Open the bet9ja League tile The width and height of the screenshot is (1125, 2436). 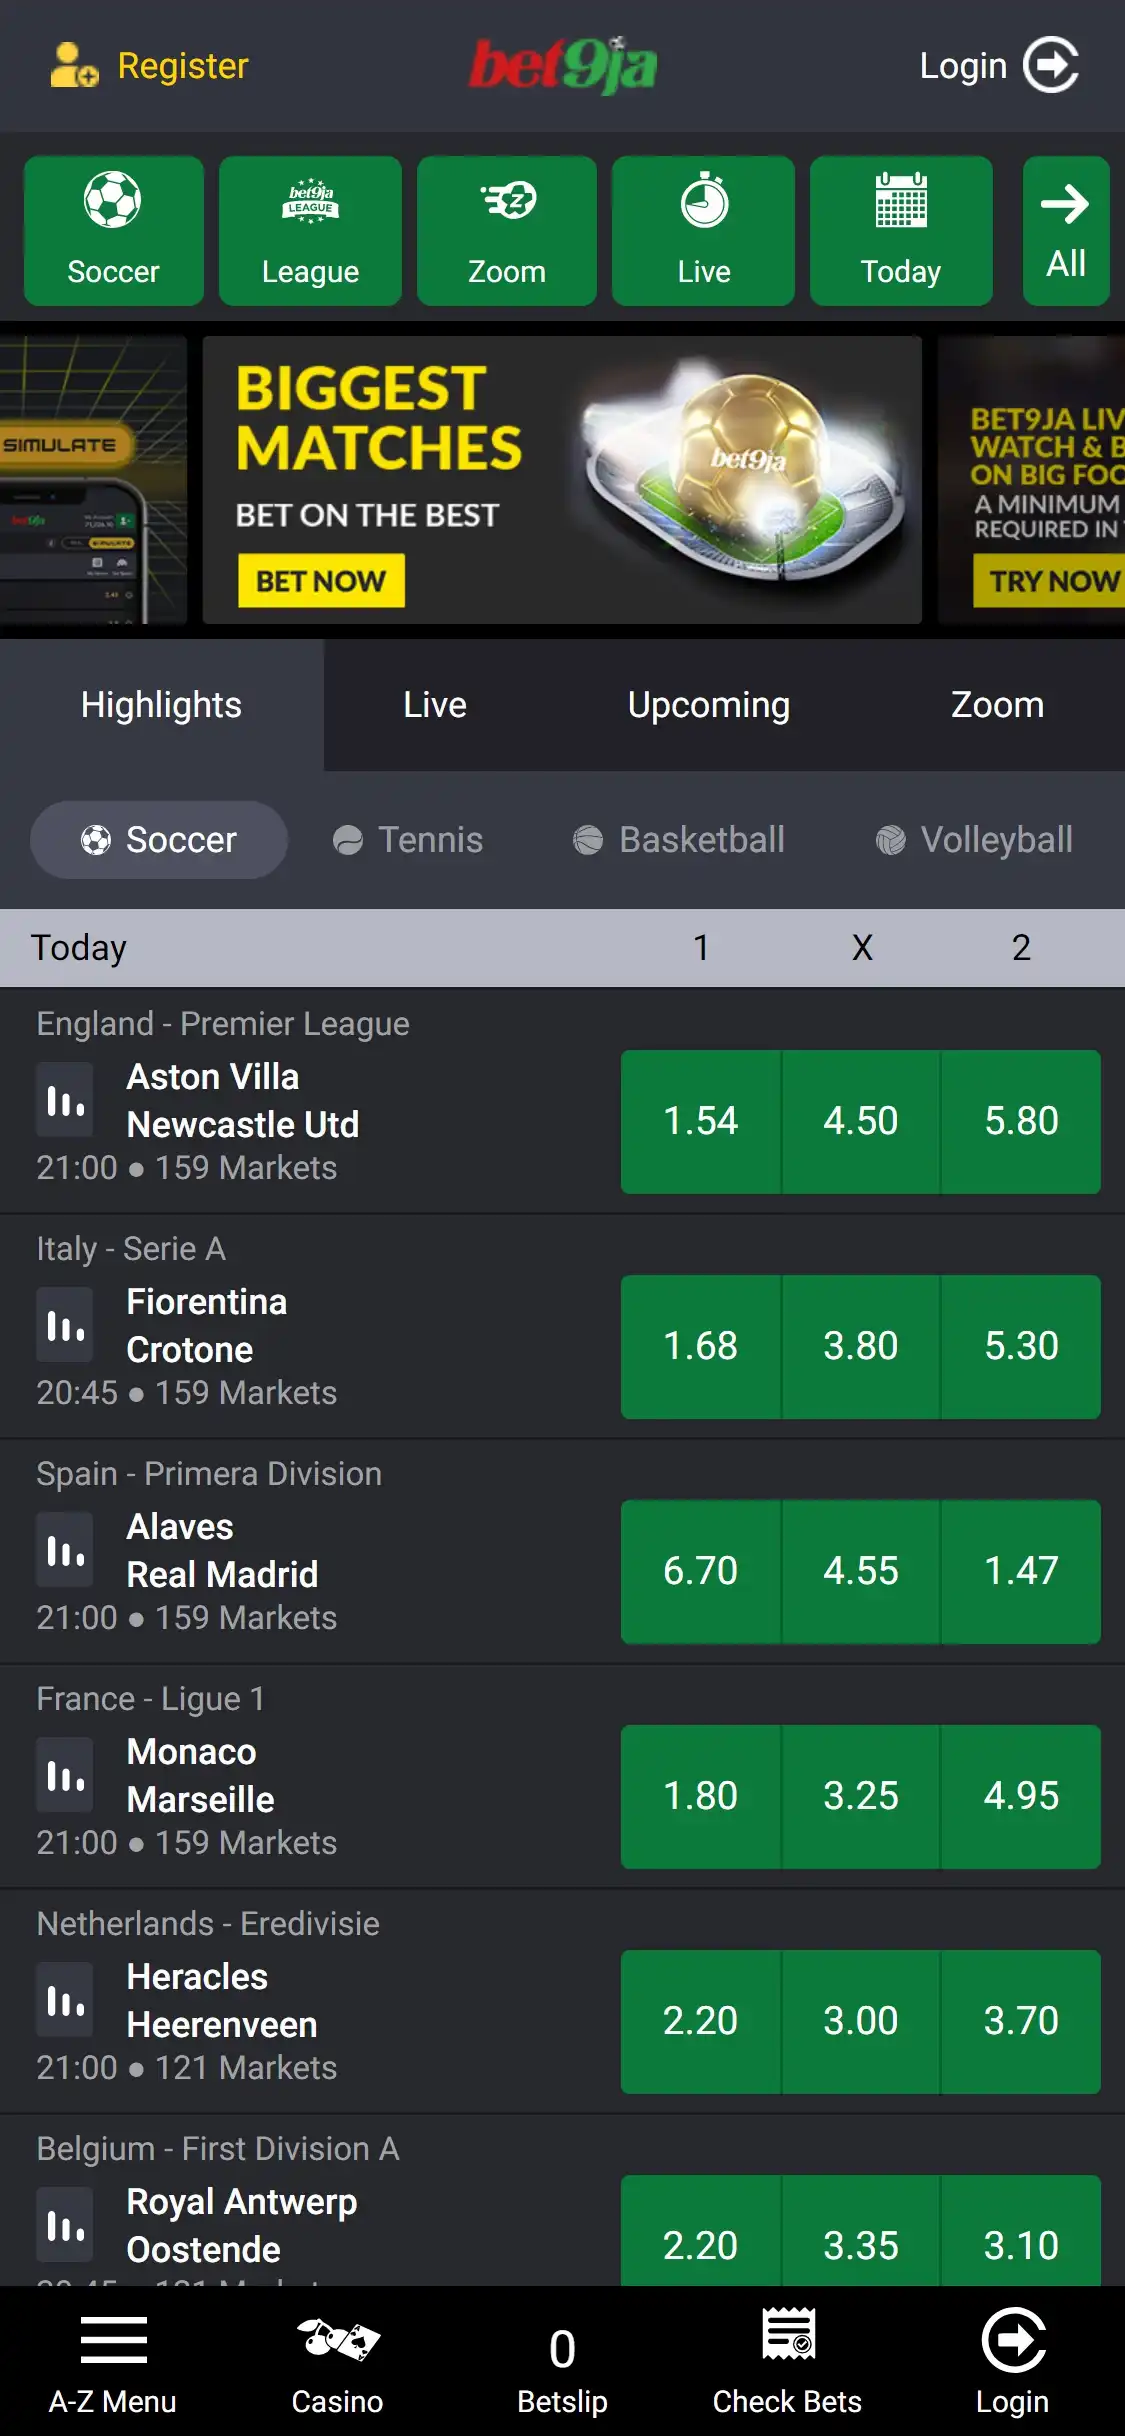(x=310, y=231)
